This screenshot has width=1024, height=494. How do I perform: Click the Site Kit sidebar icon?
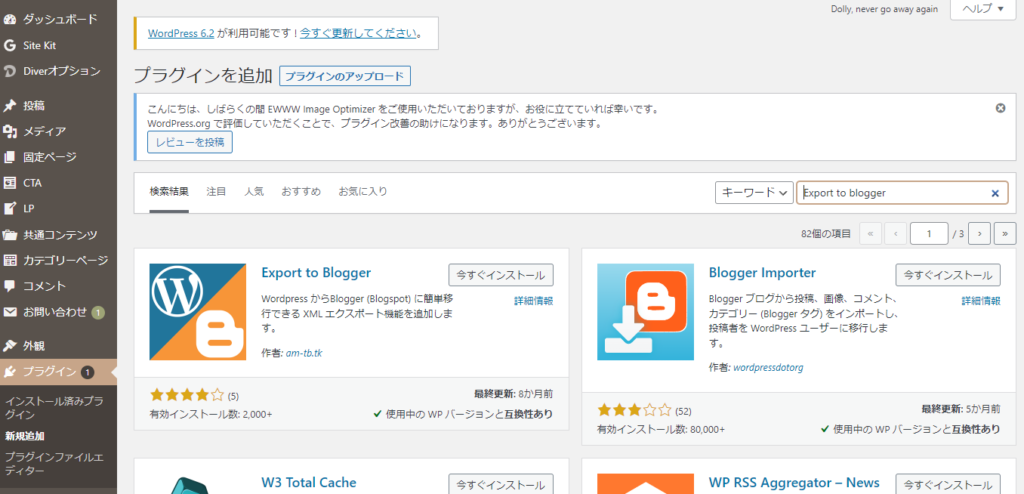(10, 45)
